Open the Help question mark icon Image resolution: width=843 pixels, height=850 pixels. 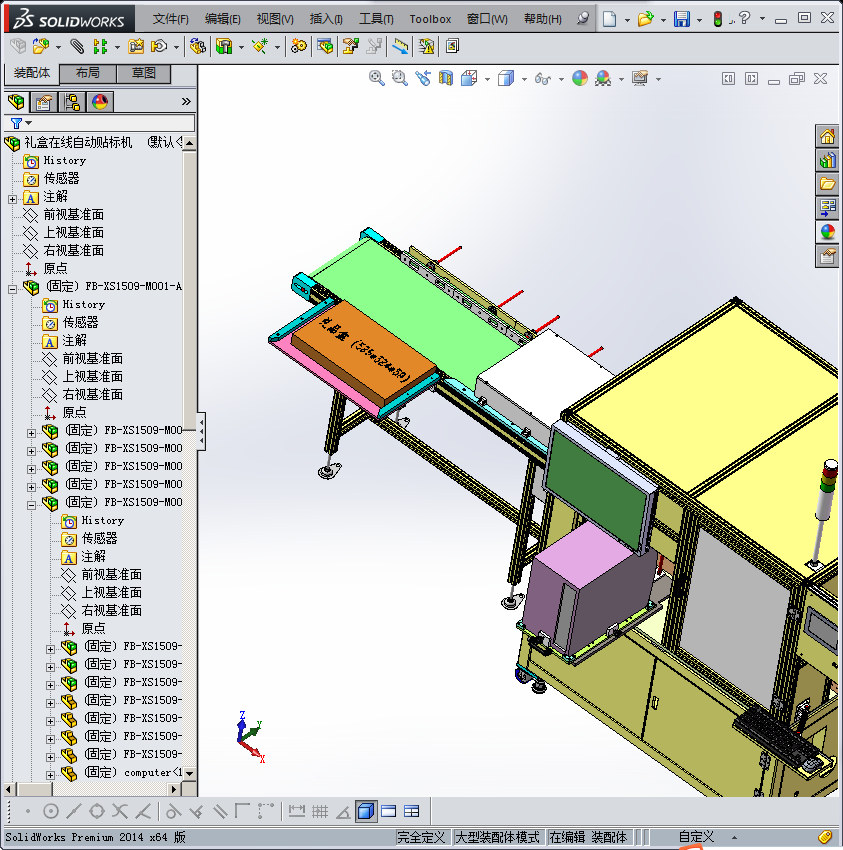[744, 18]
